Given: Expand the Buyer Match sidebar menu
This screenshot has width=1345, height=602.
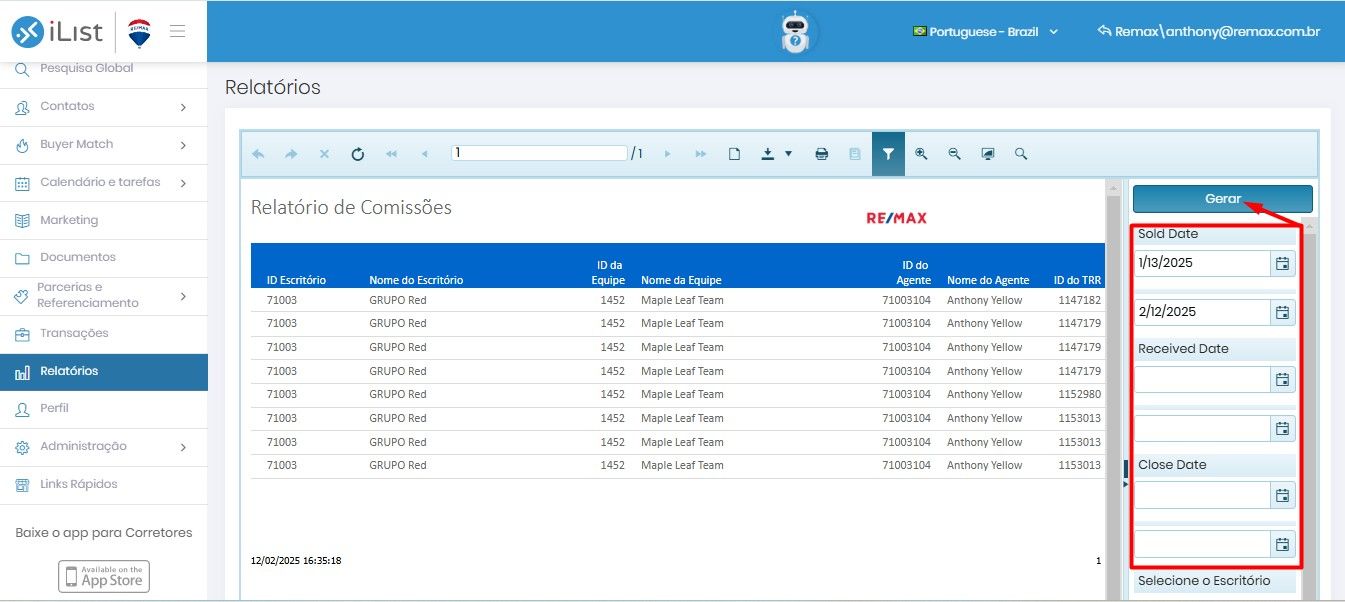Looking at the screenshot, I should point(104,145).
